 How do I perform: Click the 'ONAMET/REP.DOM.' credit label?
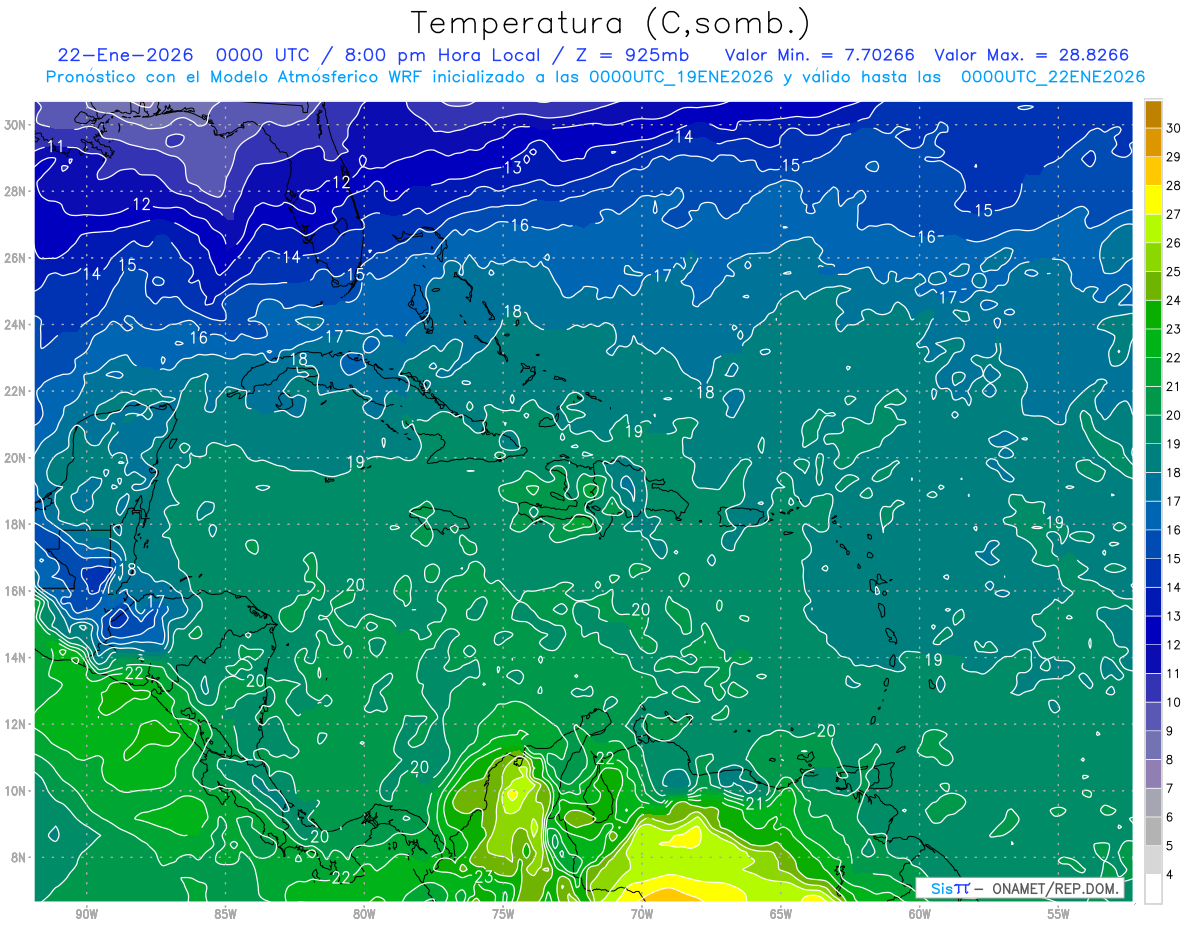[x=1054, y=888]
